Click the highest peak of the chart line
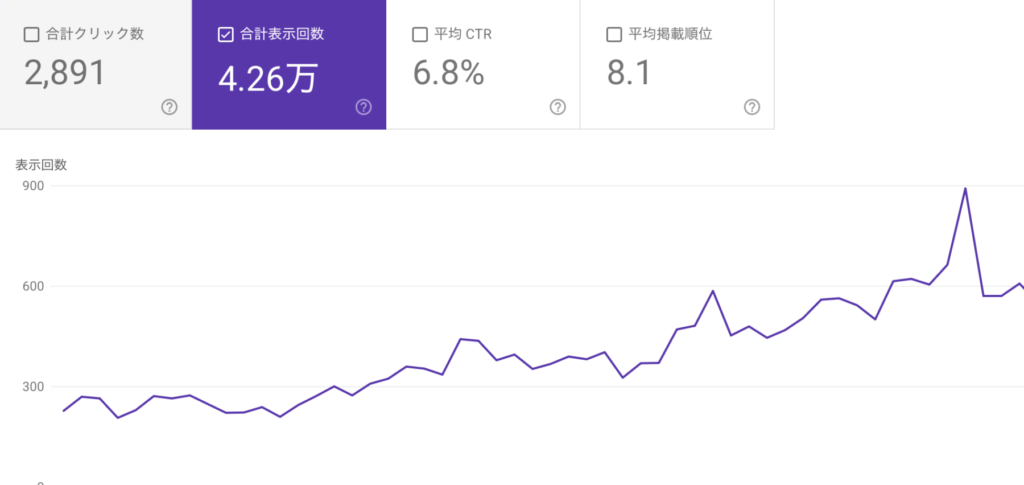Image resolution: width=1024 pixels, height=485 pixels. (965, 189)
